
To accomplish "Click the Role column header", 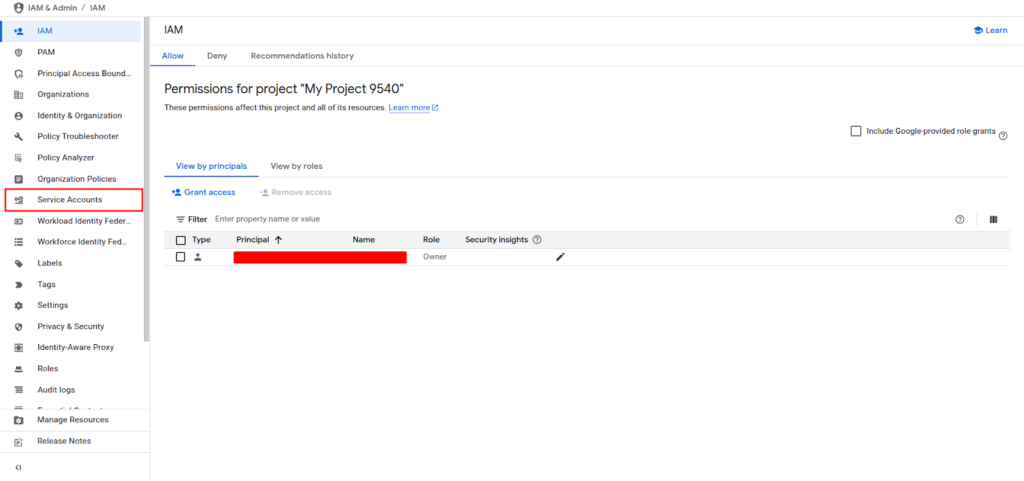I will (431, 240).
